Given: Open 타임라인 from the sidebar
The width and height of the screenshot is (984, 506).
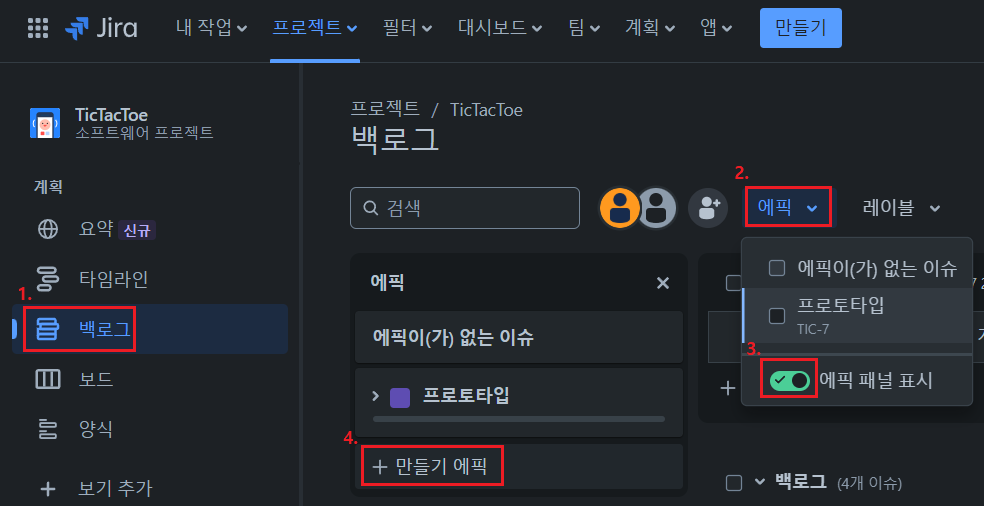Looking at the screenshot, I should click(114, 279).
